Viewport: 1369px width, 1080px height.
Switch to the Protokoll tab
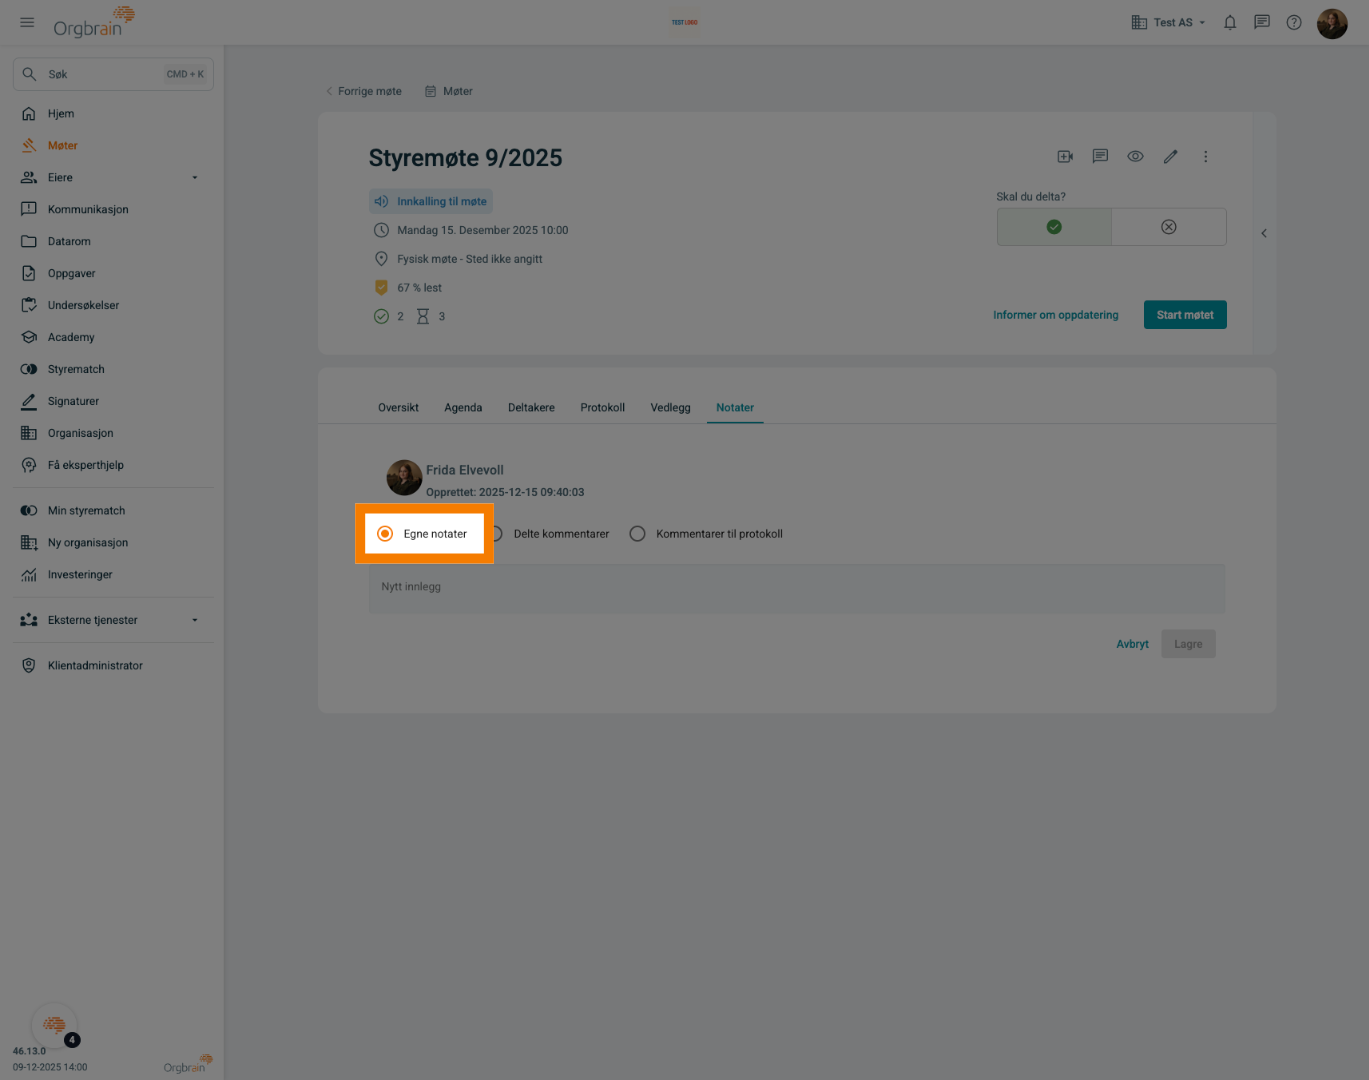tap(602, 408)
